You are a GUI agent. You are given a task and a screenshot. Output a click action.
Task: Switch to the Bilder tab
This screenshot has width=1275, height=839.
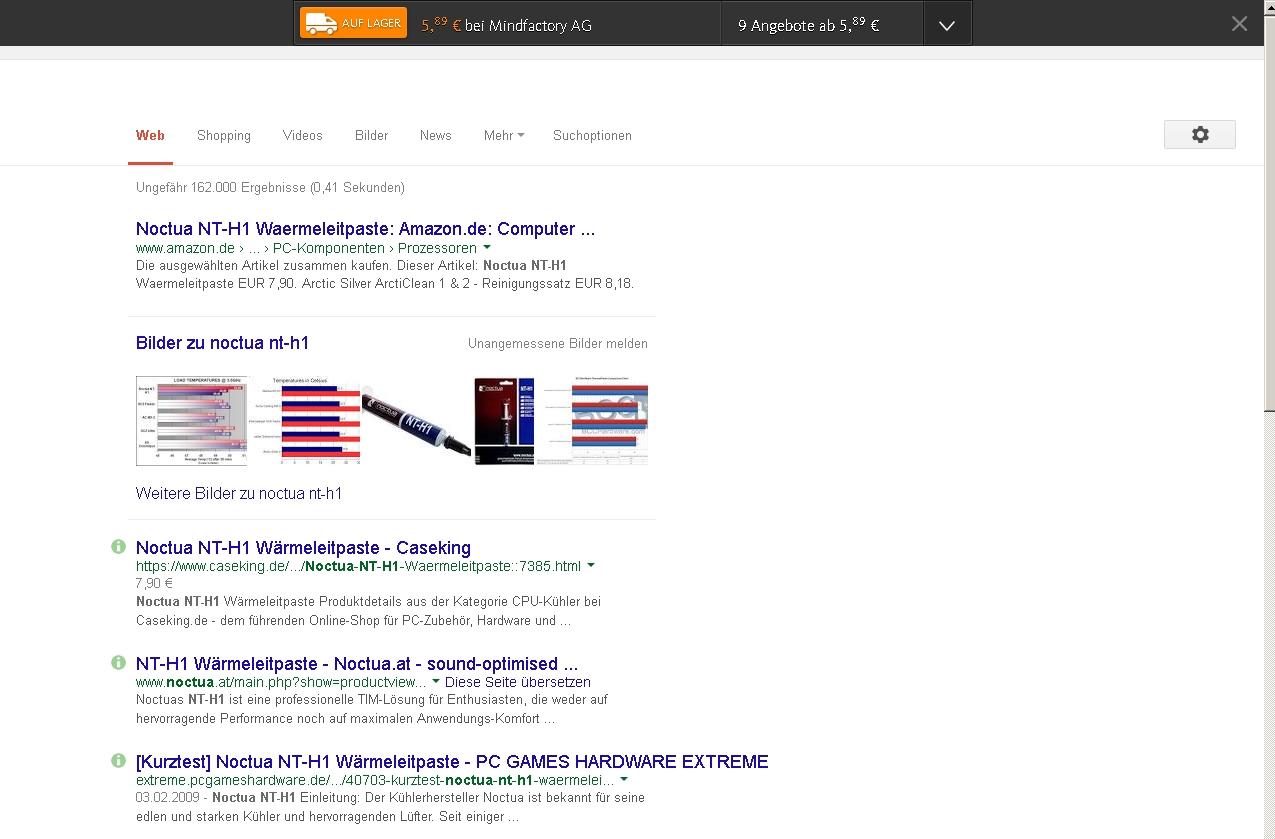point(371,136)
